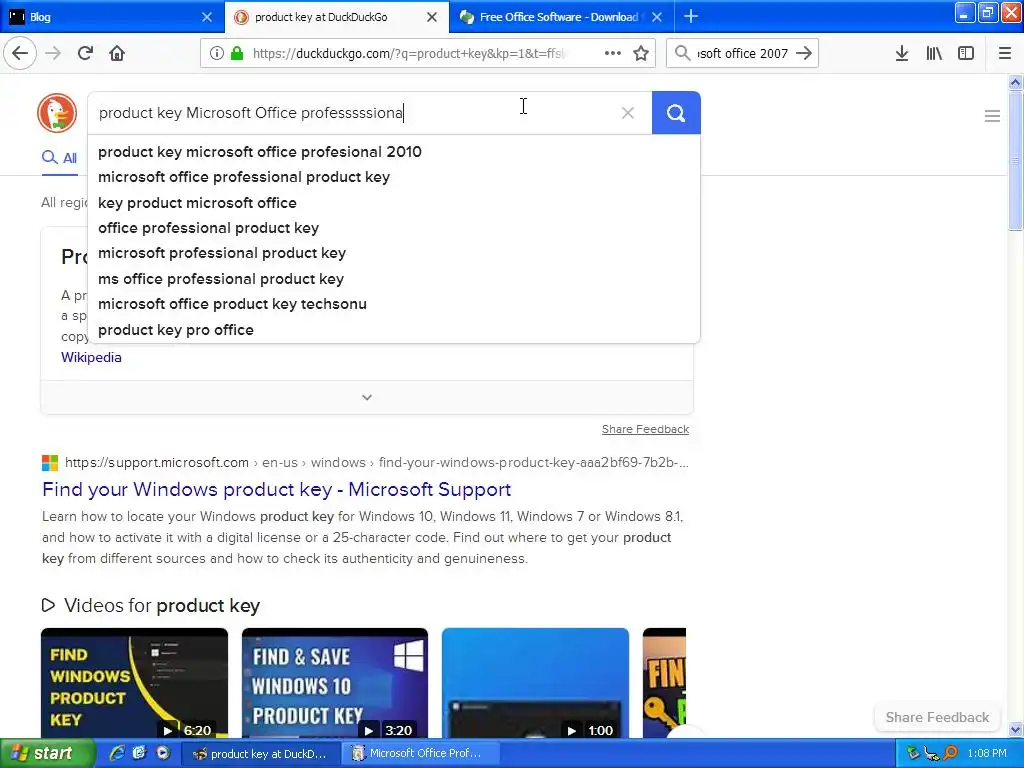Run the DuckDuckGo search with blue button
Screen dimensions: 1024x768
coord(676,113)
